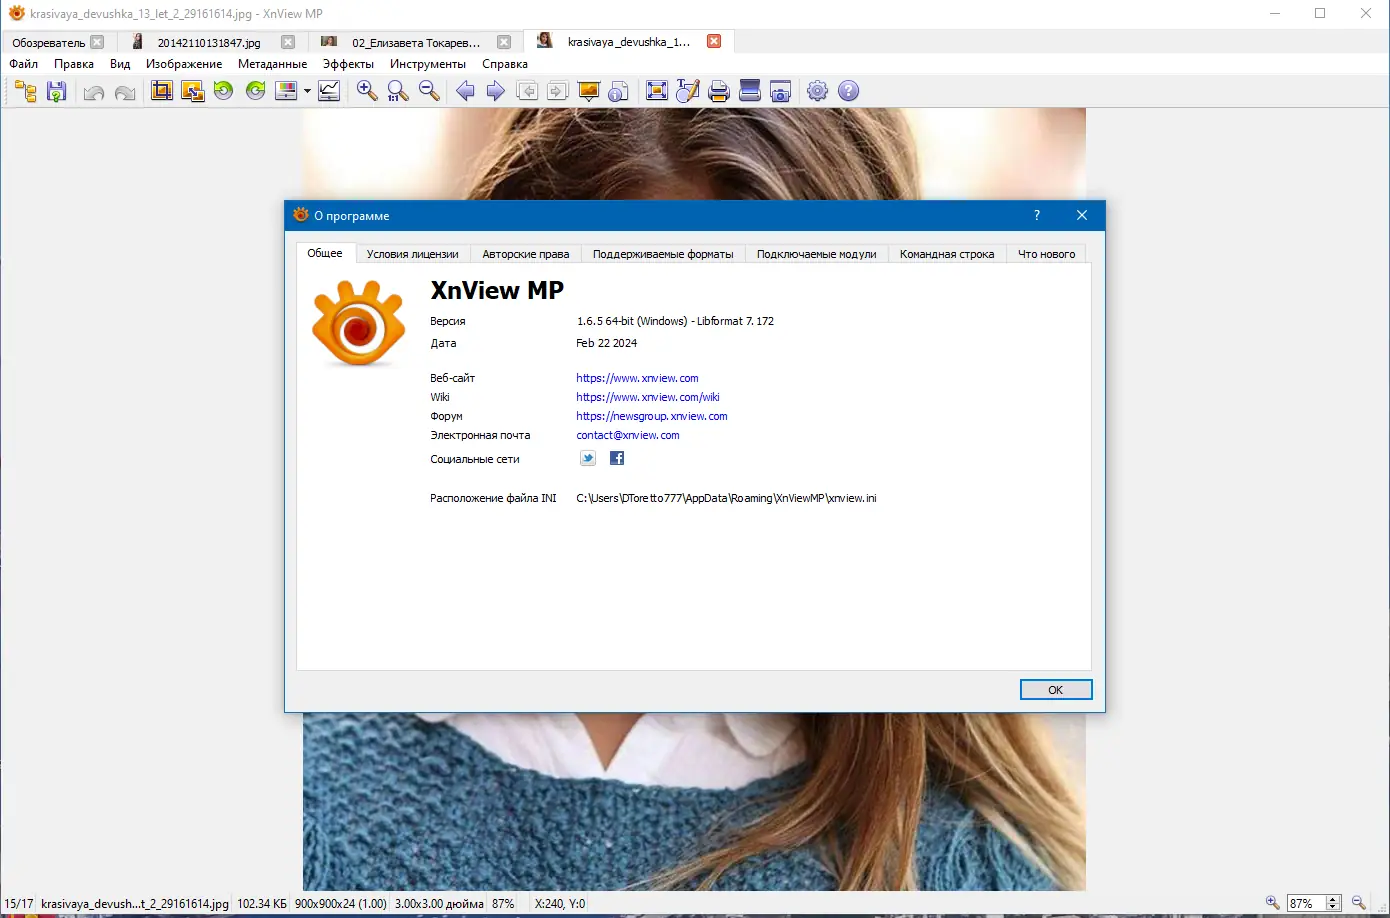The width and height of the screenshot is (1390, 918).
Task: Open the Изображение menu
Action: [184, 64]
